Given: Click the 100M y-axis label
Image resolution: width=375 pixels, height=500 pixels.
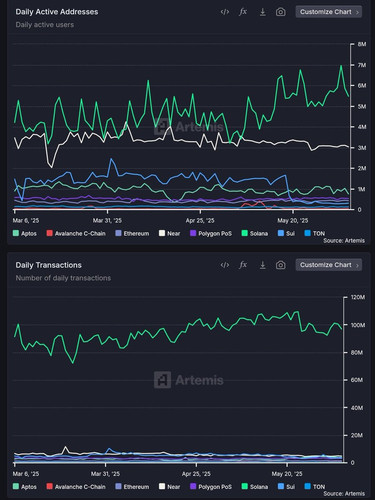Looking at the screenshot, I should pyautogui.click(x=358, y=325).
